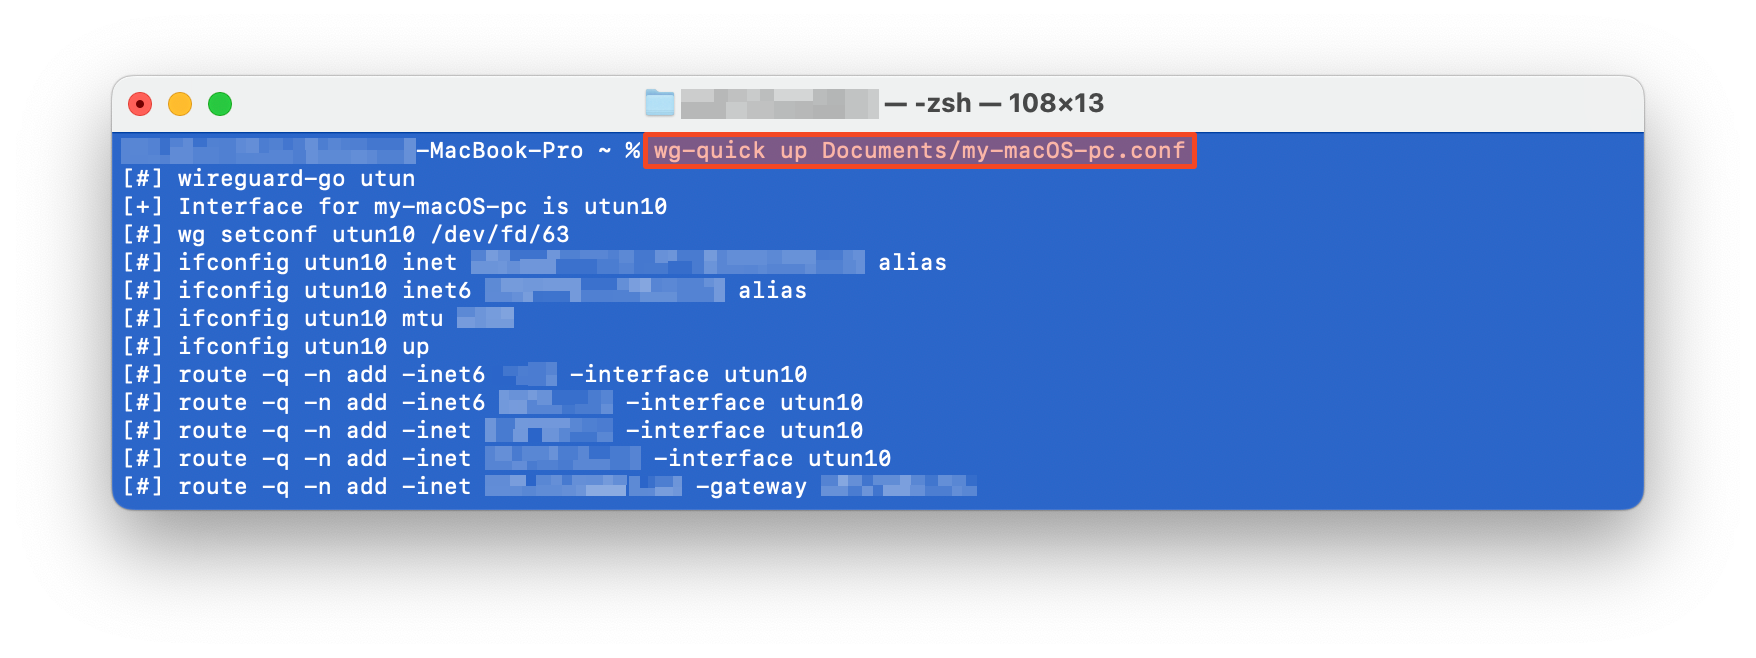Minimize the terminal using the yellow button

180,104
